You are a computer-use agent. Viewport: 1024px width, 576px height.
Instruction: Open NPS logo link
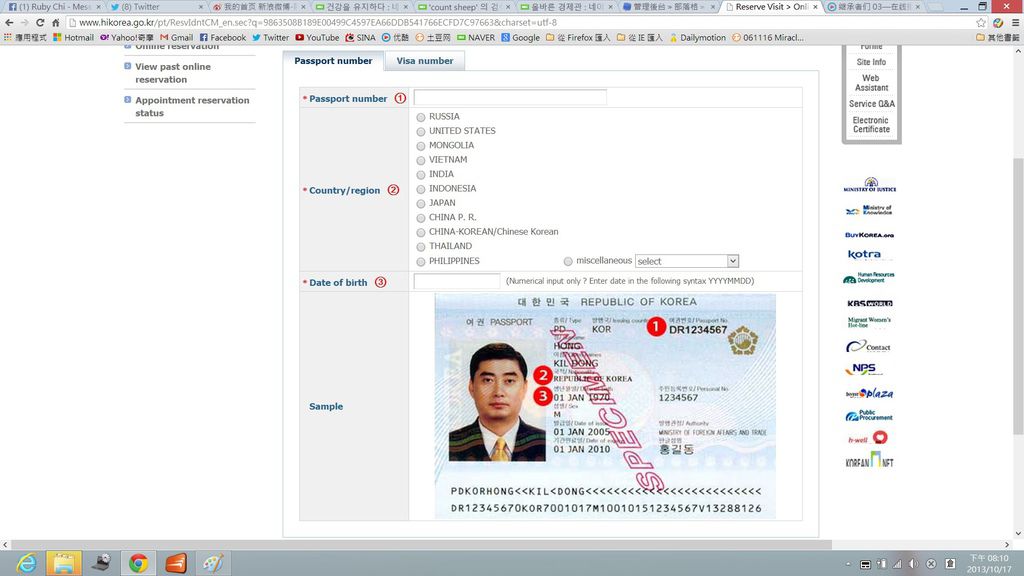pos(863,369)
